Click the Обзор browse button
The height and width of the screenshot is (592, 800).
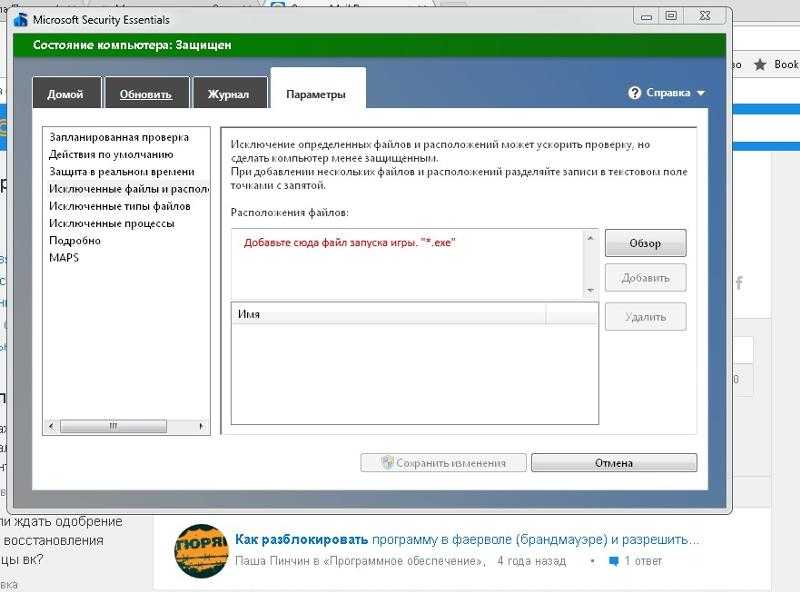coord(645,243)
